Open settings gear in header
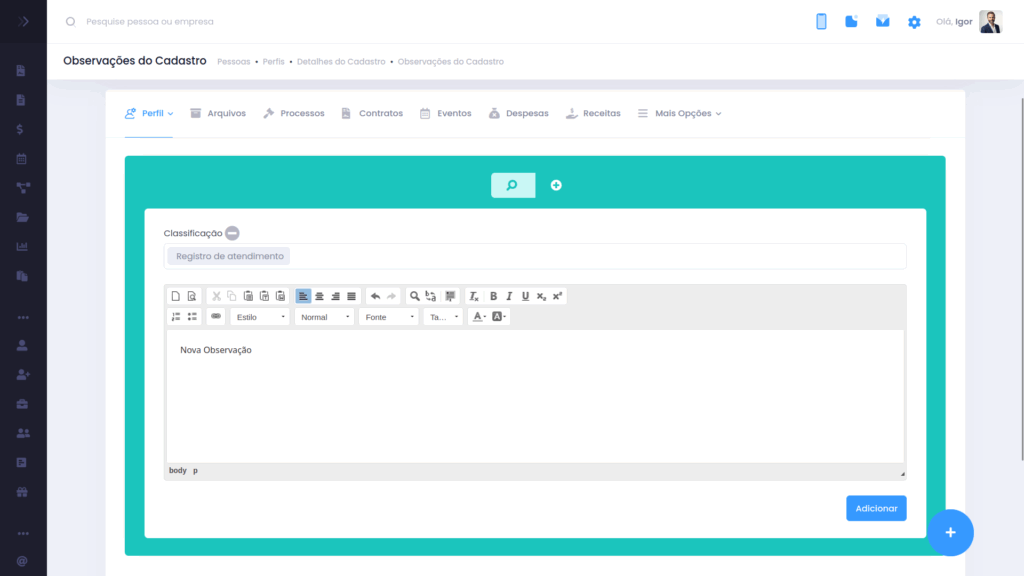The image size is (1024, 576). tap(914, 22)
